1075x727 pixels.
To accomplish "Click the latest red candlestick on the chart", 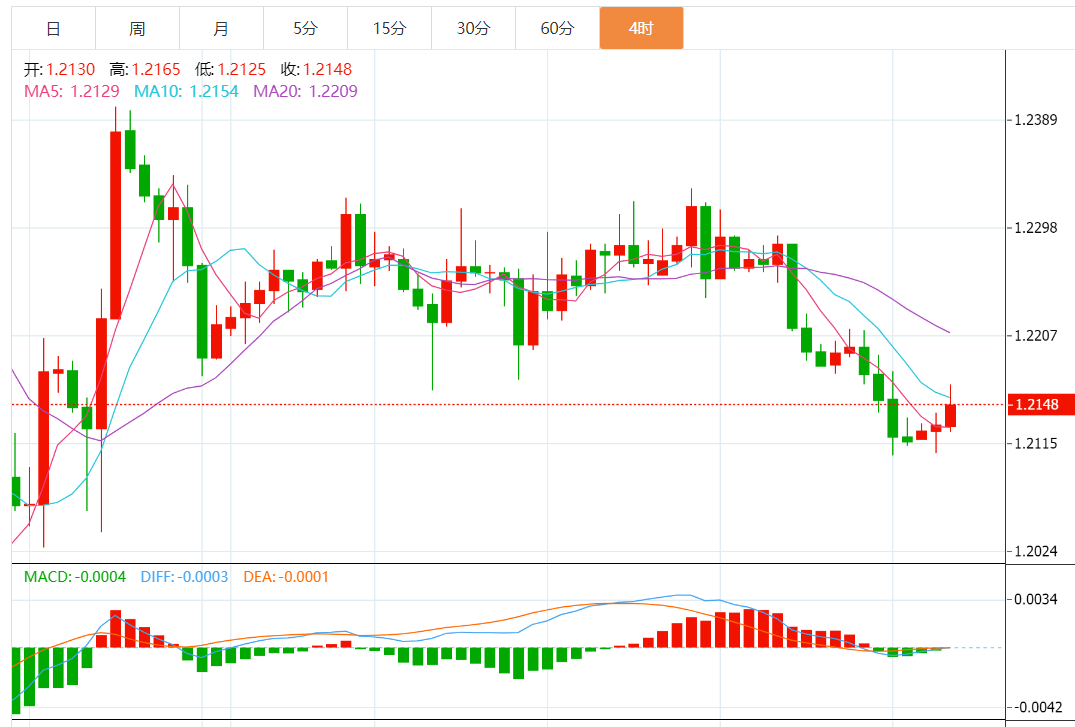I will (950, 416).
